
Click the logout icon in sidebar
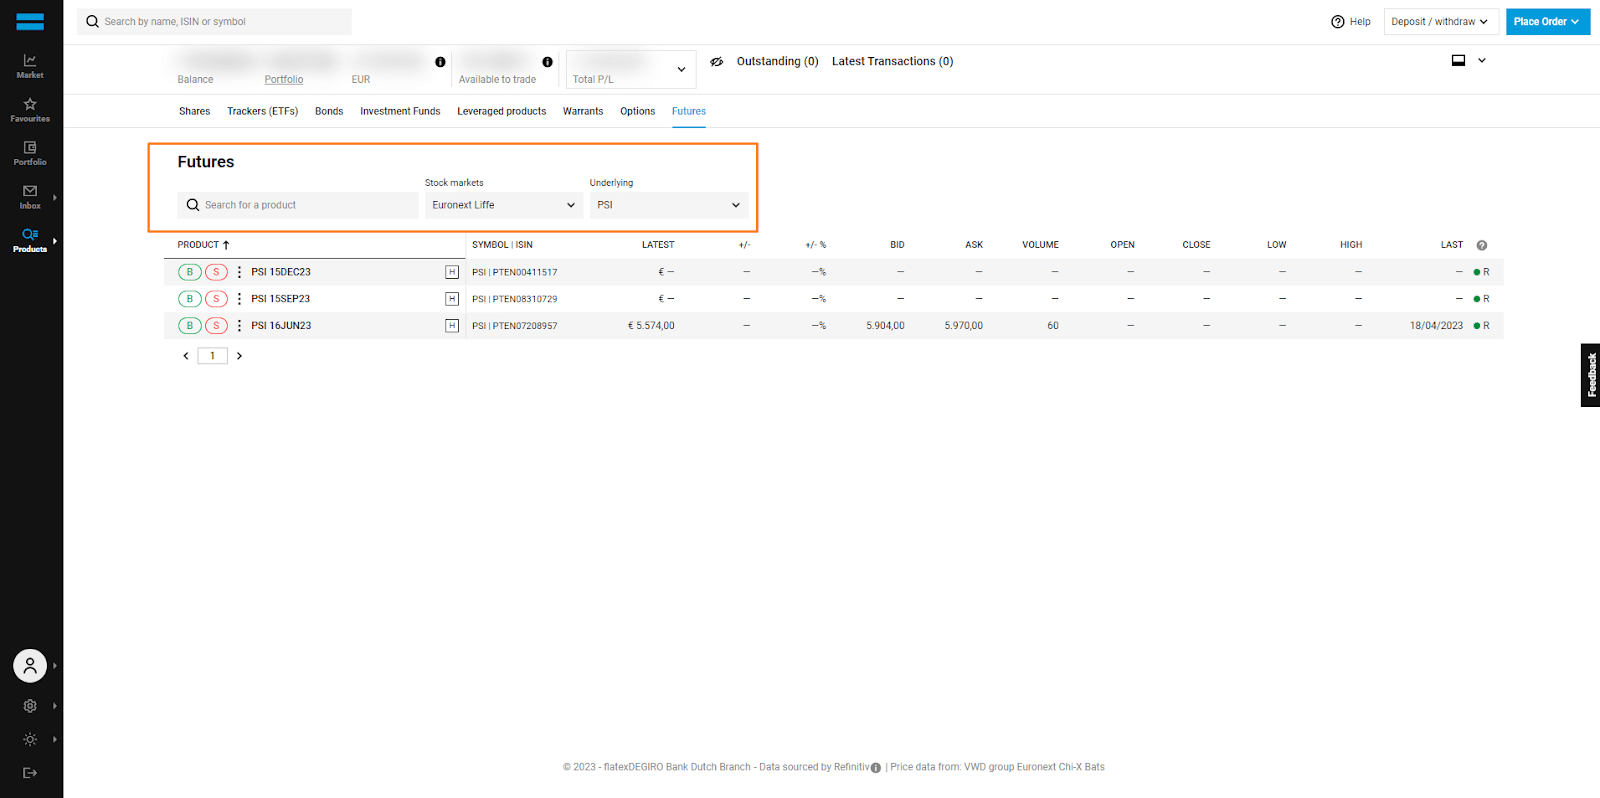click(30, 773)
